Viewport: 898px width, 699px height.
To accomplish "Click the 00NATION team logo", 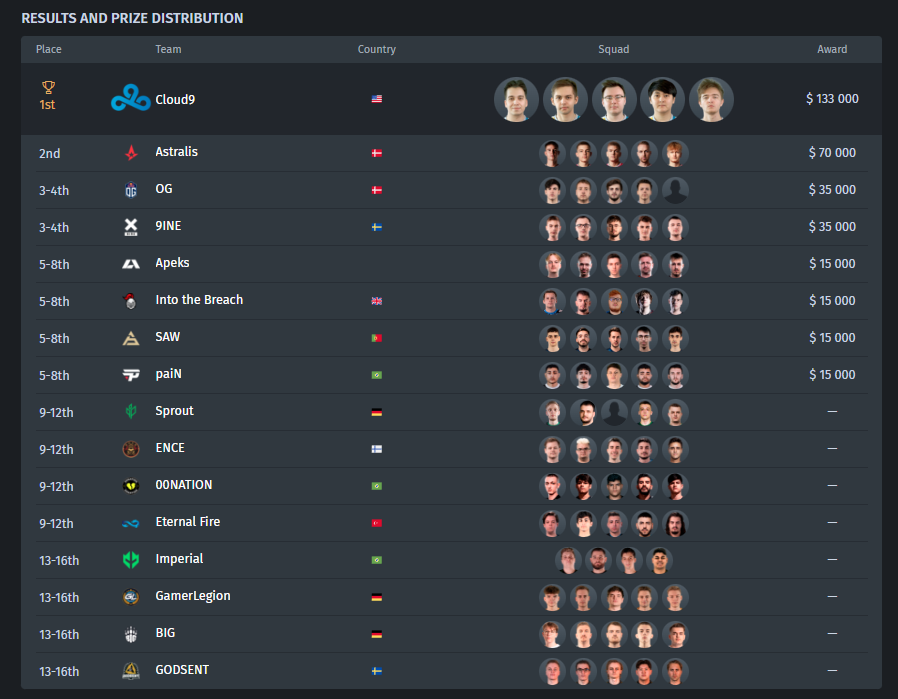I will pos(131,486).
